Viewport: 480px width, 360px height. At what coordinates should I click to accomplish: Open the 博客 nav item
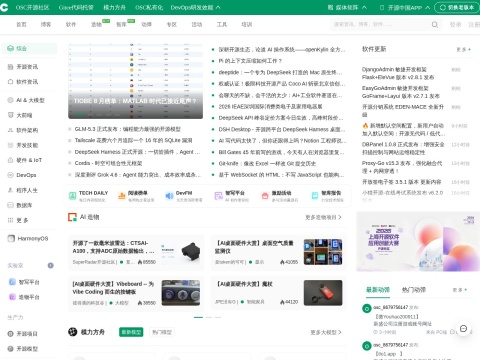pyautogui.click(x=46, y=25)
